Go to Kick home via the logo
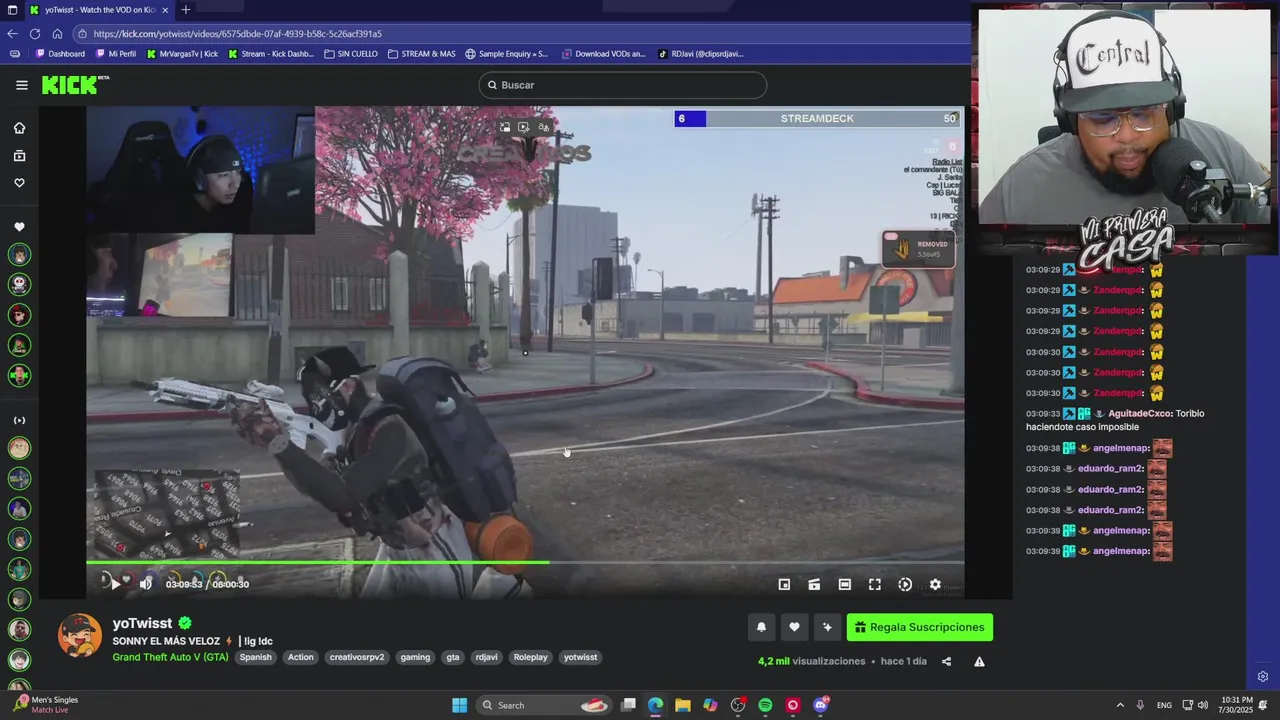Image resolution: width=1280 pixels, height=720 pixels. 71,85
